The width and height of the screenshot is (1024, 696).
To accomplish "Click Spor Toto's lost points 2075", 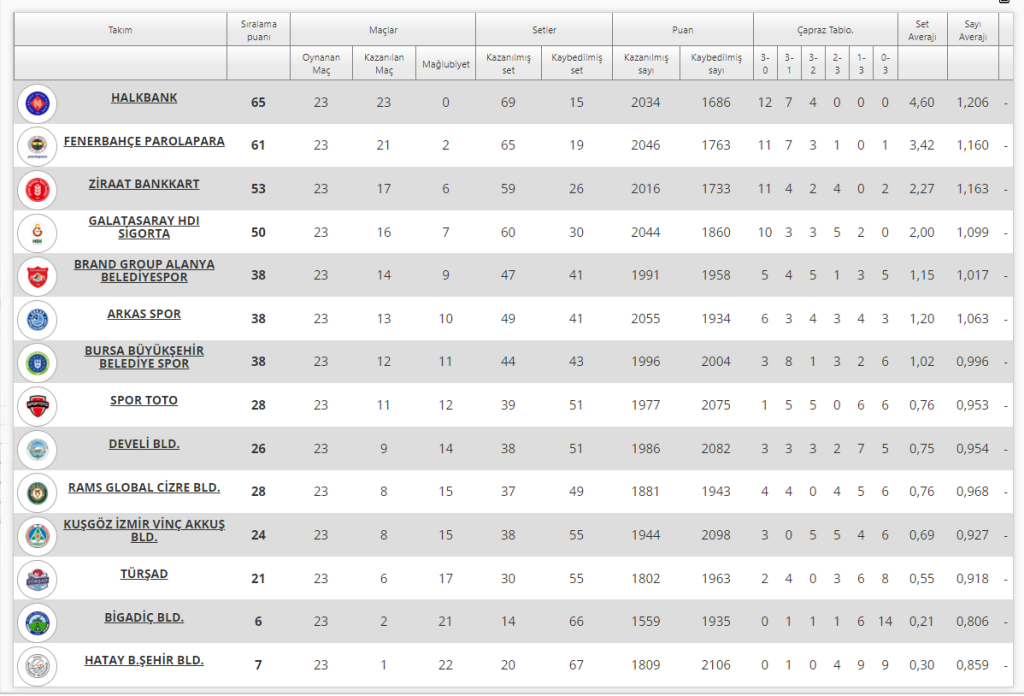I will 716,405.
